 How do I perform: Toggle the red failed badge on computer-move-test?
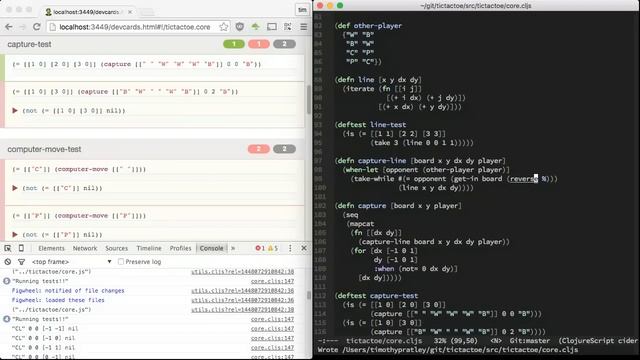coord(259,149)
